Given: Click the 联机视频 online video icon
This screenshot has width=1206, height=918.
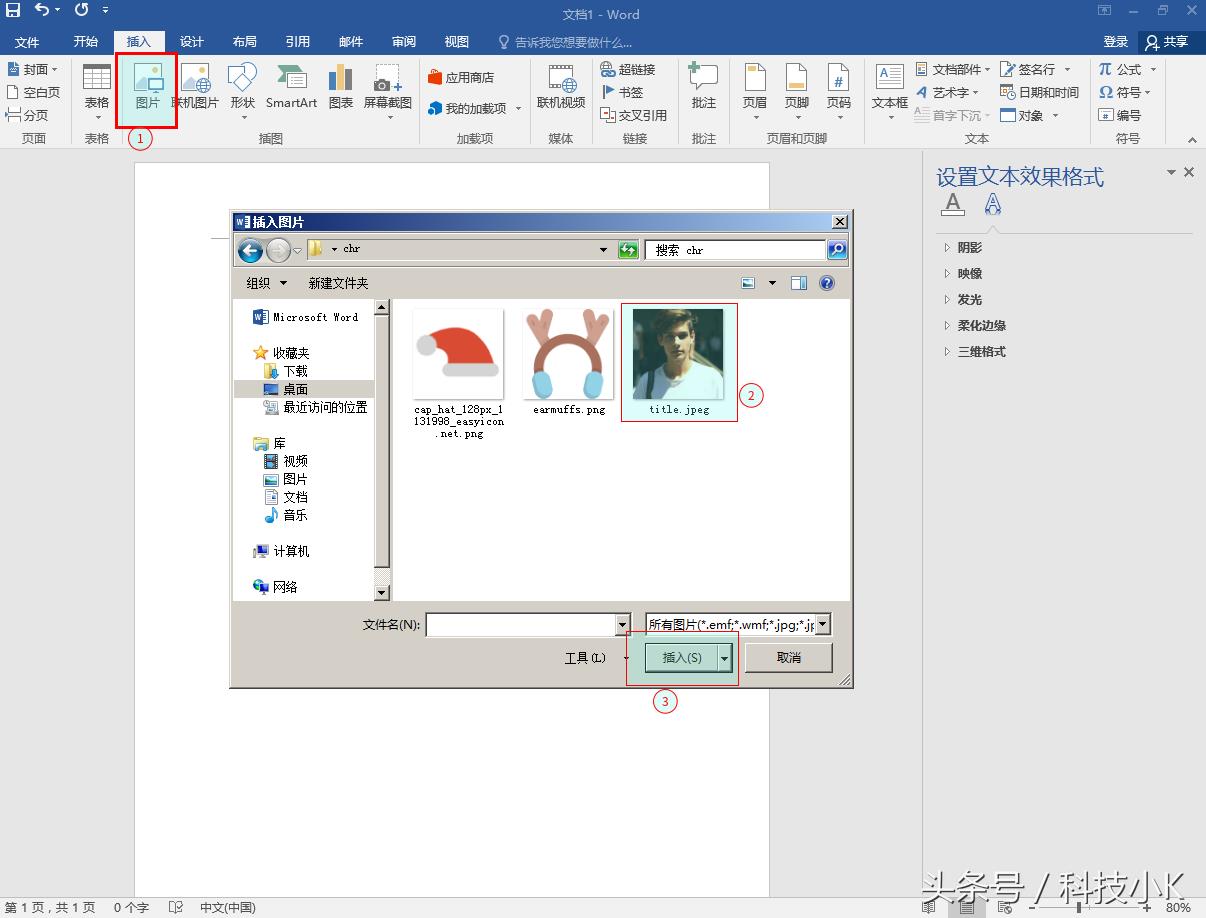Looking at the screenshot, I should point(561,86).
